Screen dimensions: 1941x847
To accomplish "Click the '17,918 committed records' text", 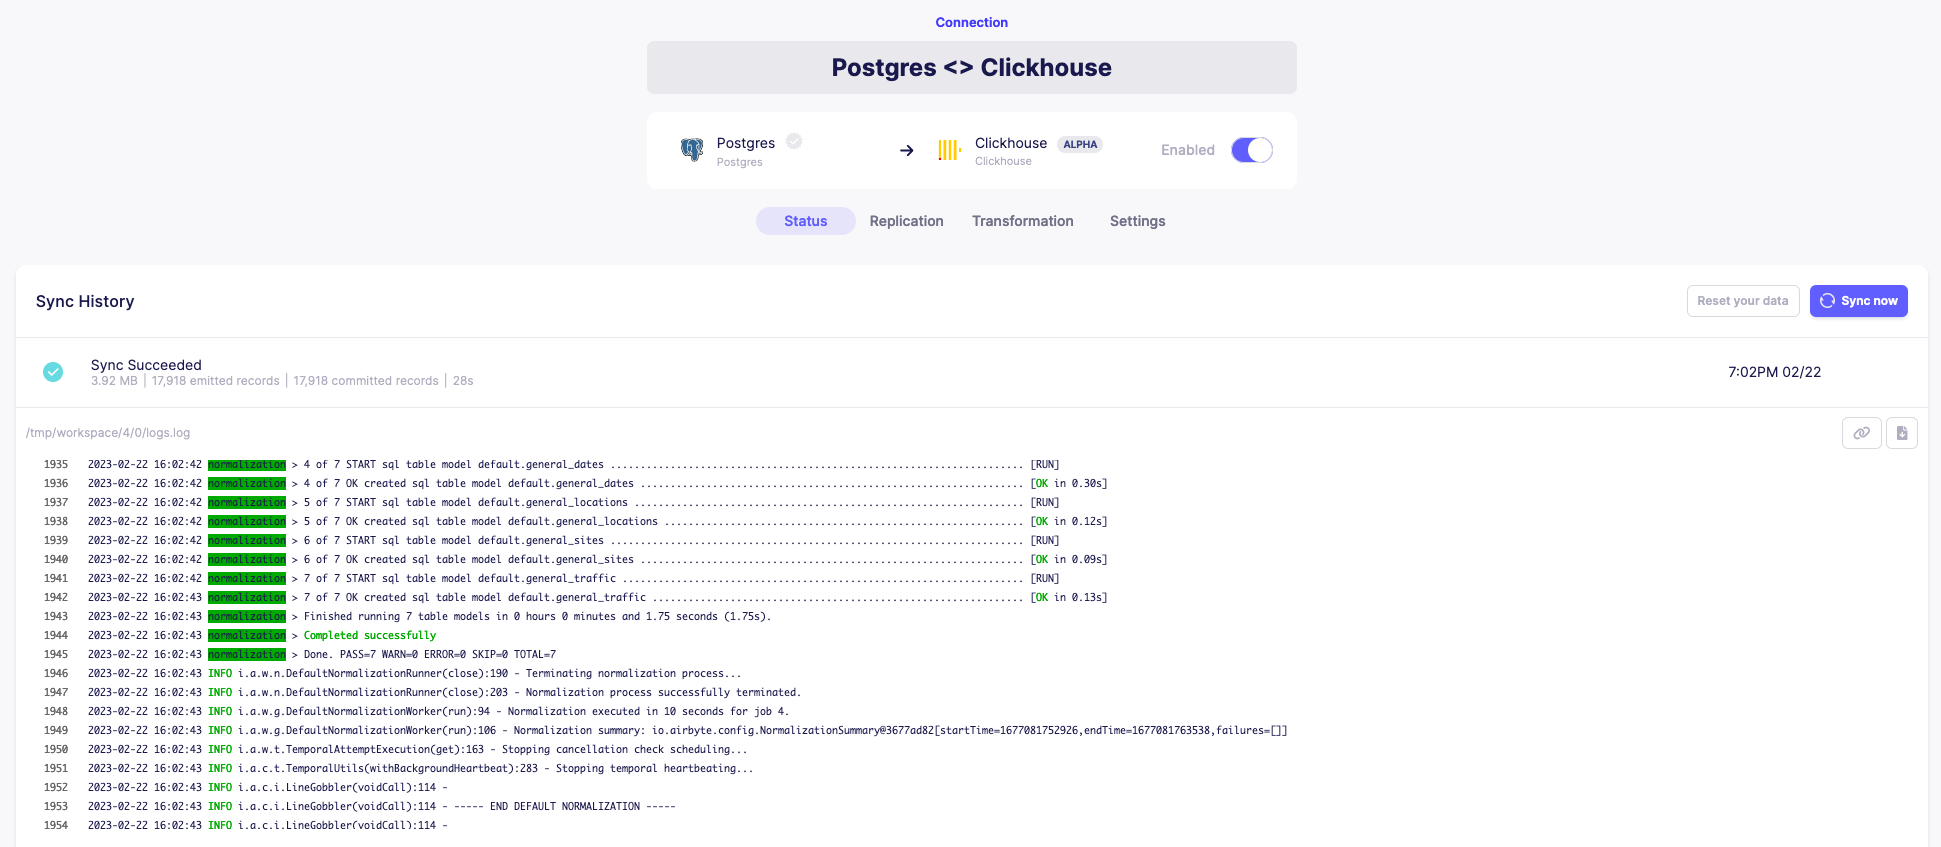I will [366, 381].
